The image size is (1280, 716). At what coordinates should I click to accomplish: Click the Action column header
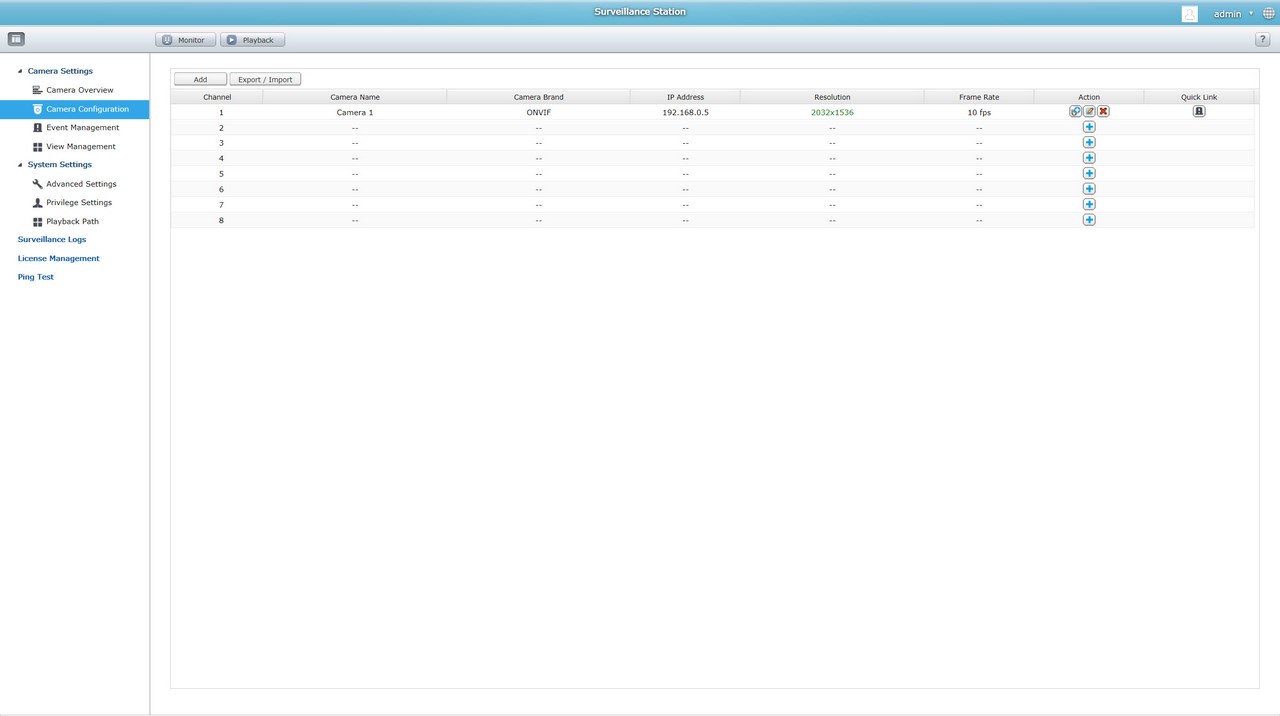click(1089, 97)
